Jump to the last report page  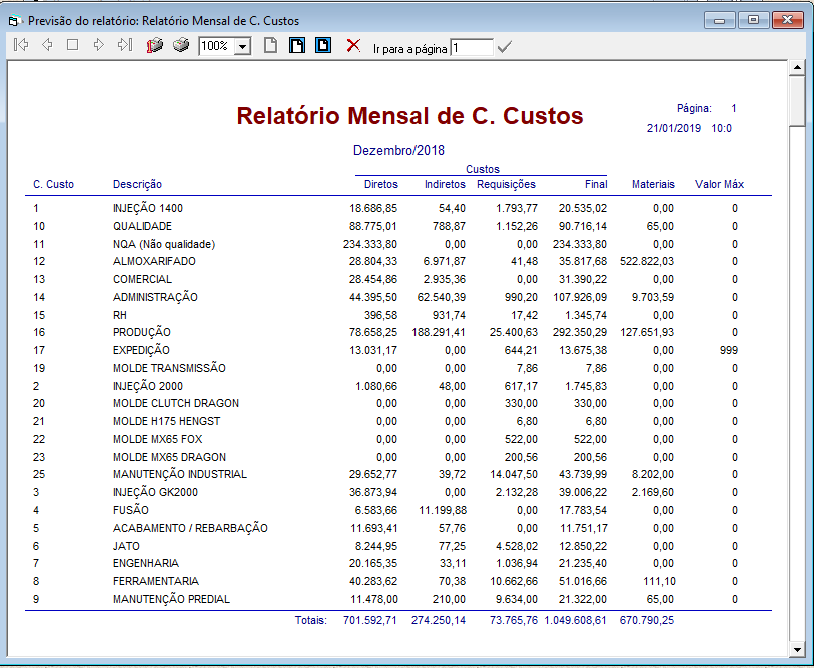tap(125, 45)
